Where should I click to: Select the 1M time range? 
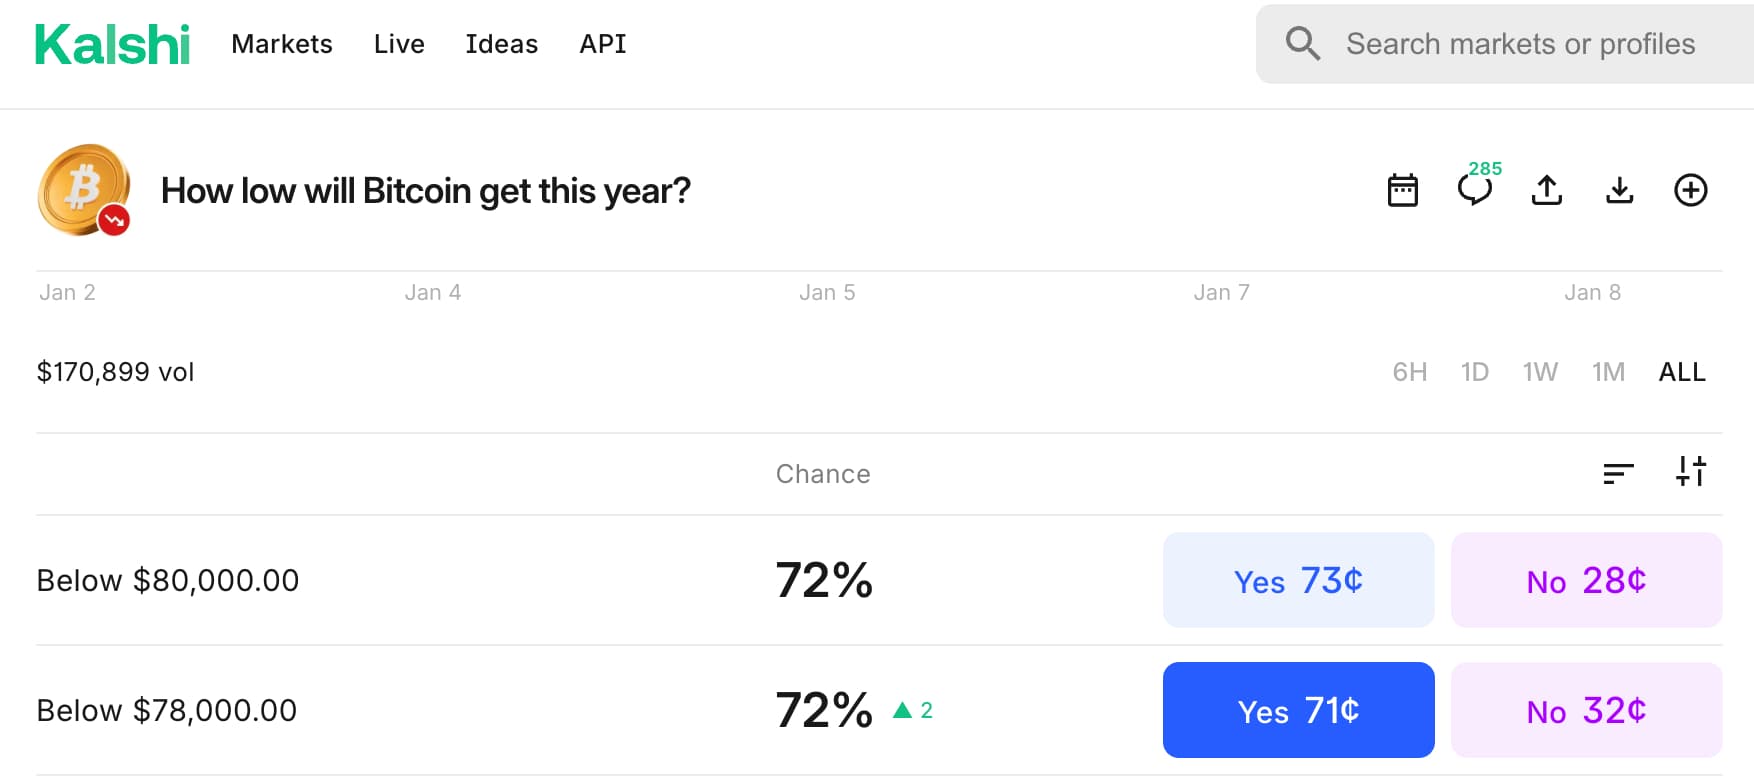[1608, 372]
